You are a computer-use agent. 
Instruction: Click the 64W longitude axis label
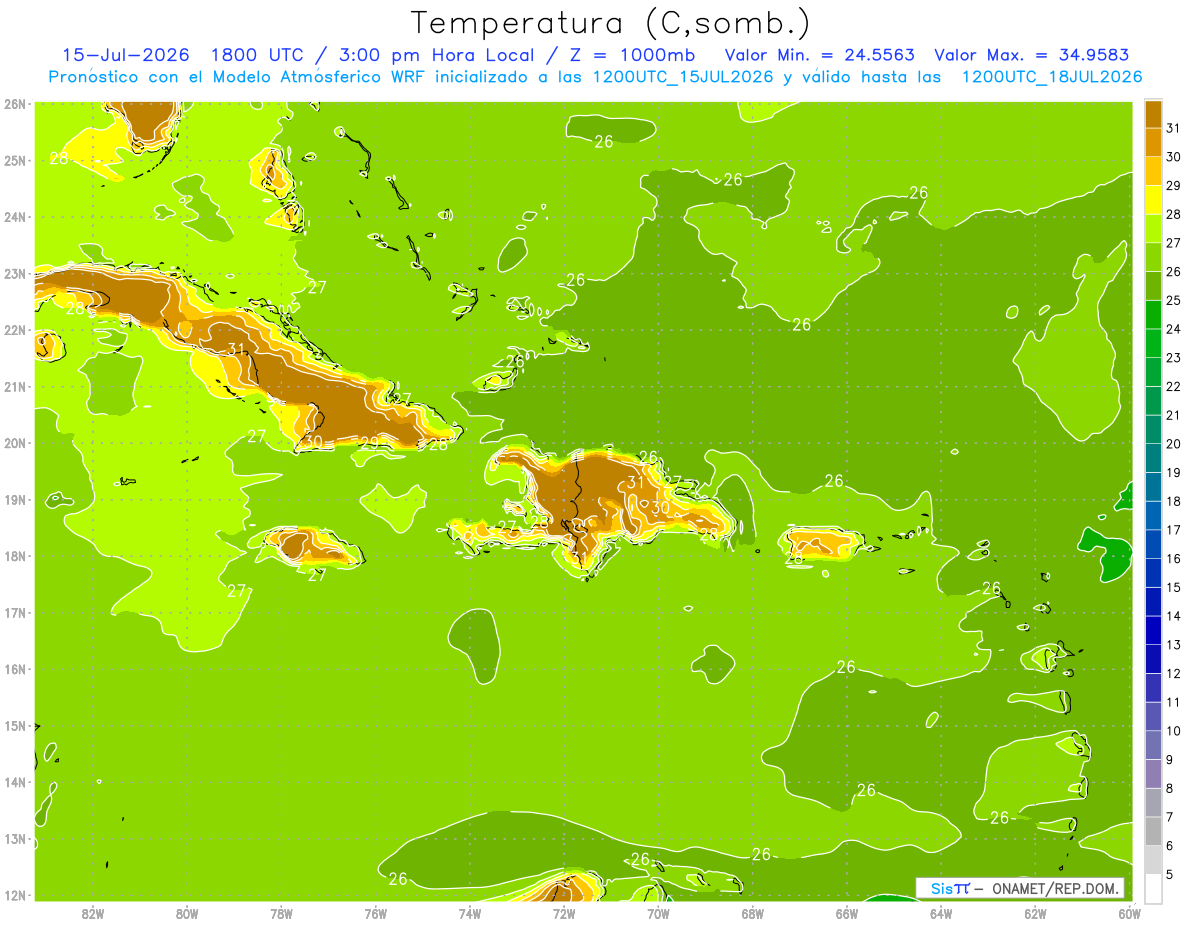click(941, 913)
